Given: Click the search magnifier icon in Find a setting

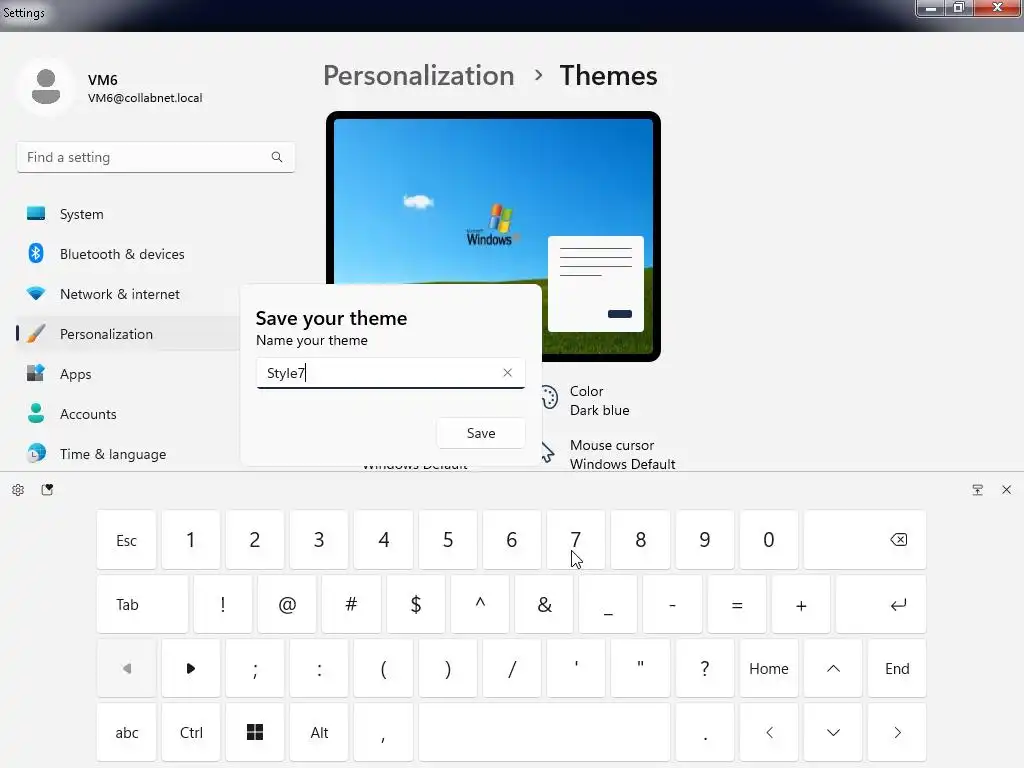Looking at the screenshot, I should tap(277, 157).
